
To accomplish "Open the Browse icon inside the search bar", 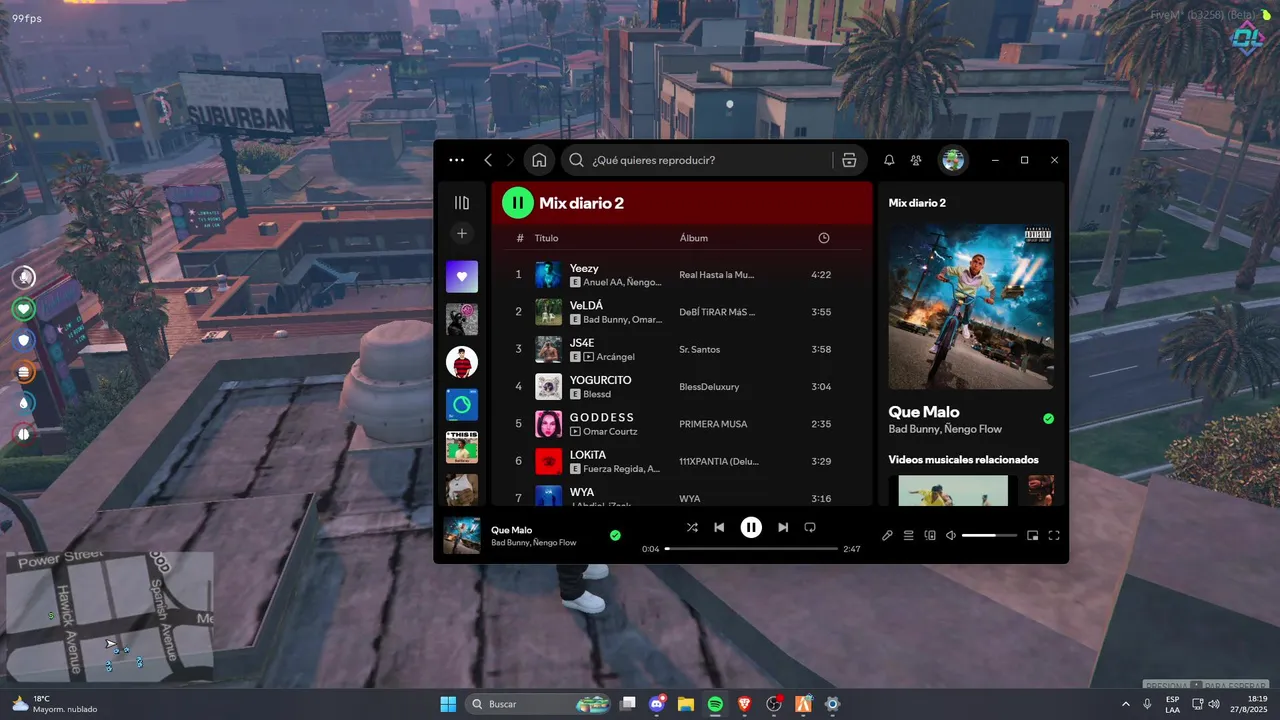I will 849,160.
